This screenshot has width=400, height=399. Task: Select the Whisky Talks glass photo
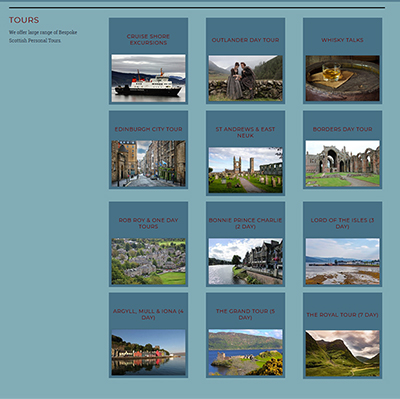coord(342,78)
